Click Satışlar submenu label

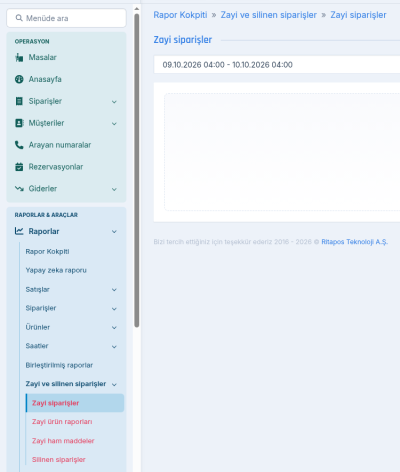(x=37, y=289)
